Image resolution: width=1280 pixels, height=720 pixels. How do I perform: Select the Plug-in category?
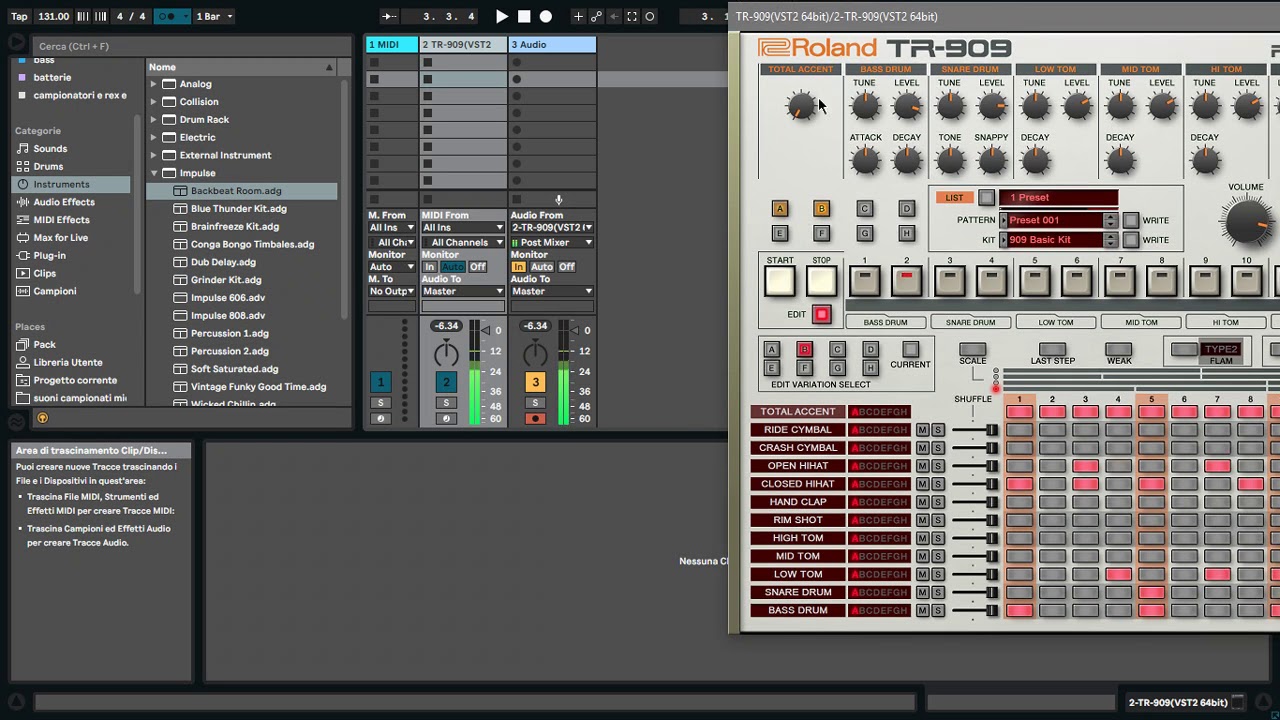tap(49, 255)
